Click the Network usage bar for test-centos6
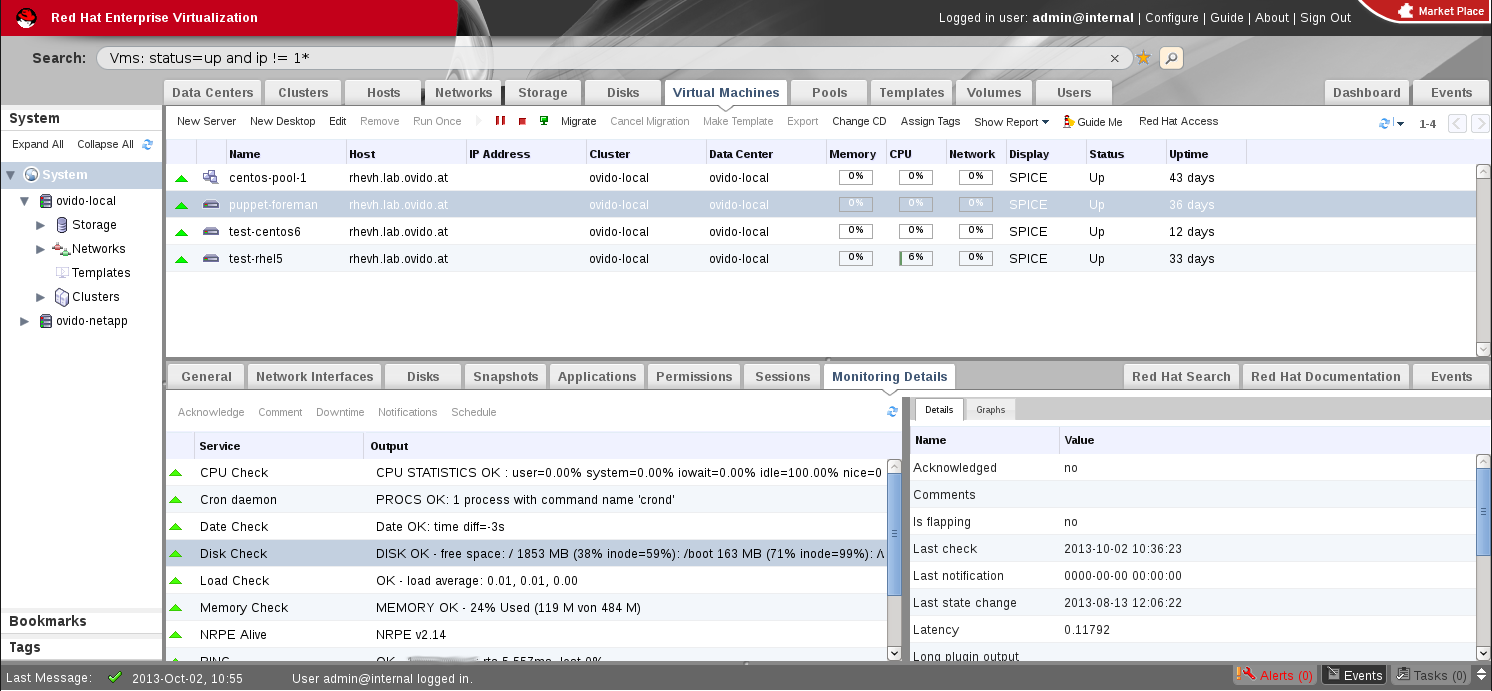 (976, 231)
